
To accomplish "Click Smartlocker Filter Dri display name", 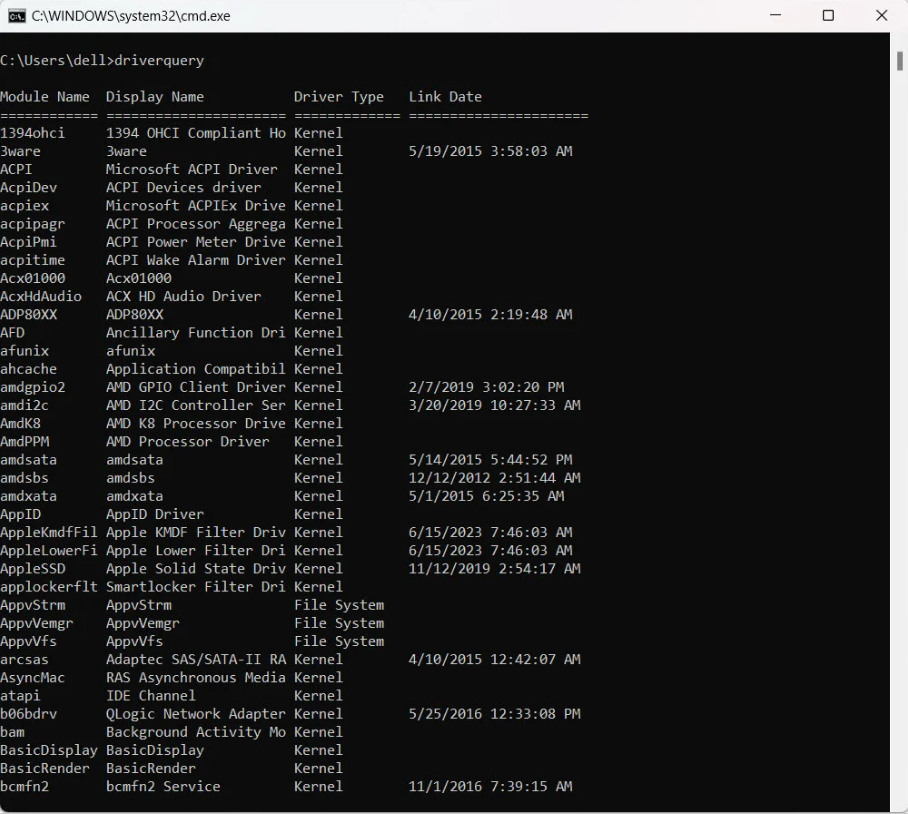I will tap(196, 587).
